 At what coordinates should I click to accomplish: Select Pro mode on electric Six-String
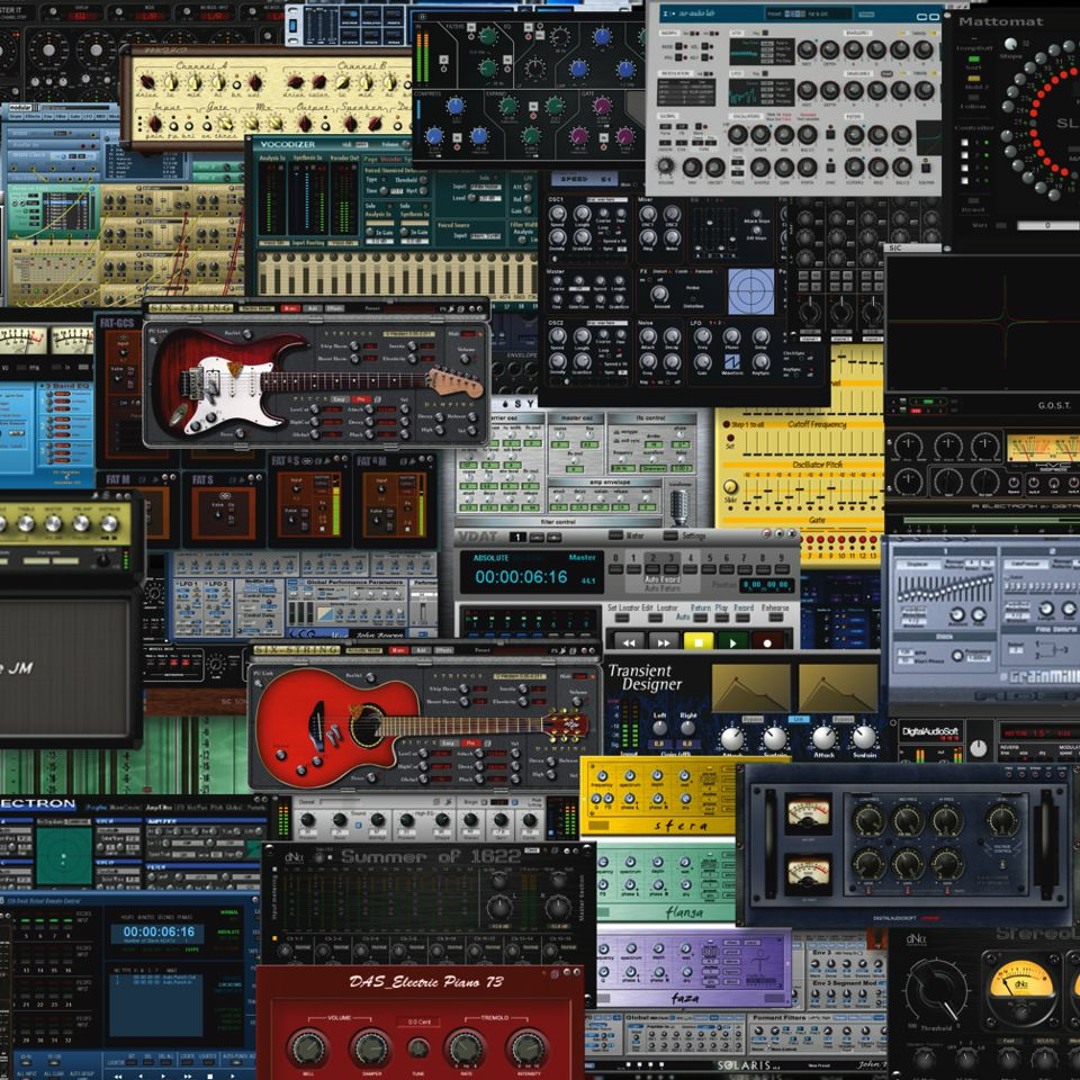pyautogui.click(x=361, y=399)
